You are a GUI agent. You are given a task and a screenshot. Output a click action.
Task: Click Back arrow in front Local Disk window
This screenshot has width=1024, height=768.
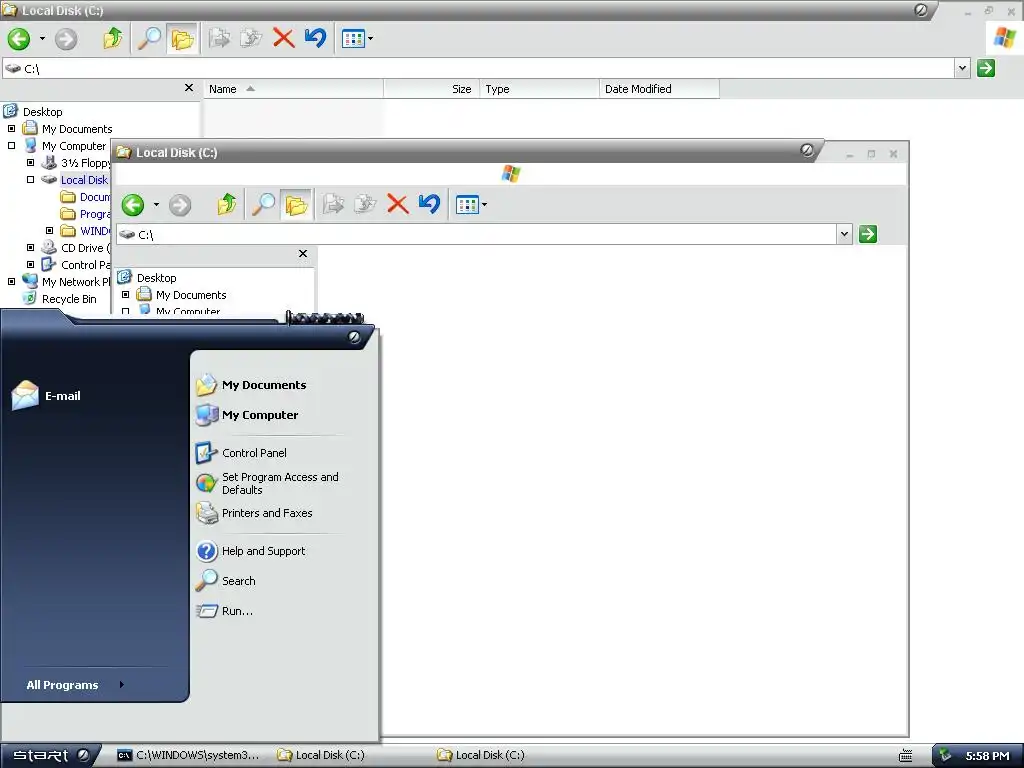133,205
